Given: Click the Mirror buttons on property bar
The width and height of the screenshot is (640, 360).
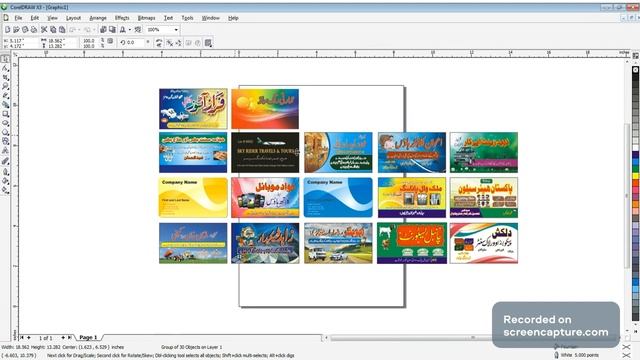Looking at the screenshot, I should 159,42.
